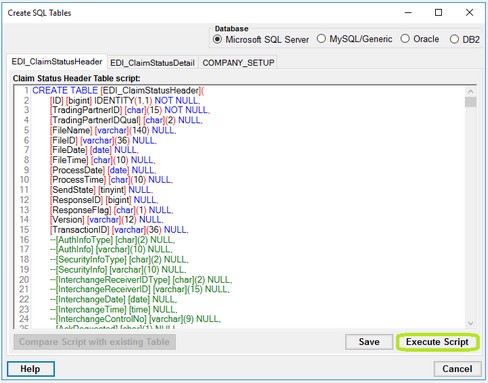Click the commented [InterchangeDate] line
This screenshot has width=488, height=383.
point(114,299)
